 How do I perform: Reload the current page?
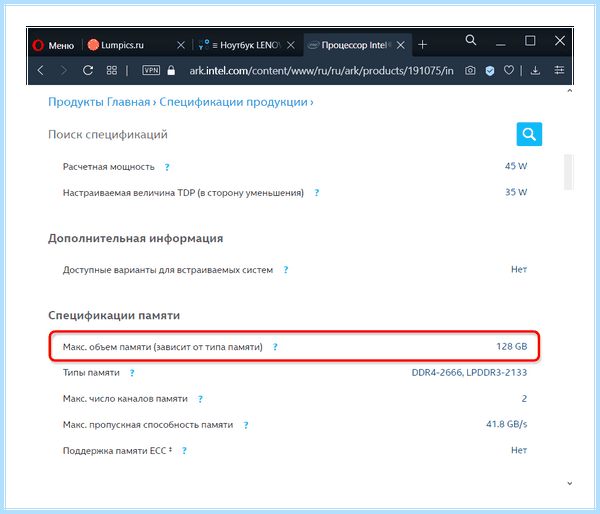(x=88, y=70)
